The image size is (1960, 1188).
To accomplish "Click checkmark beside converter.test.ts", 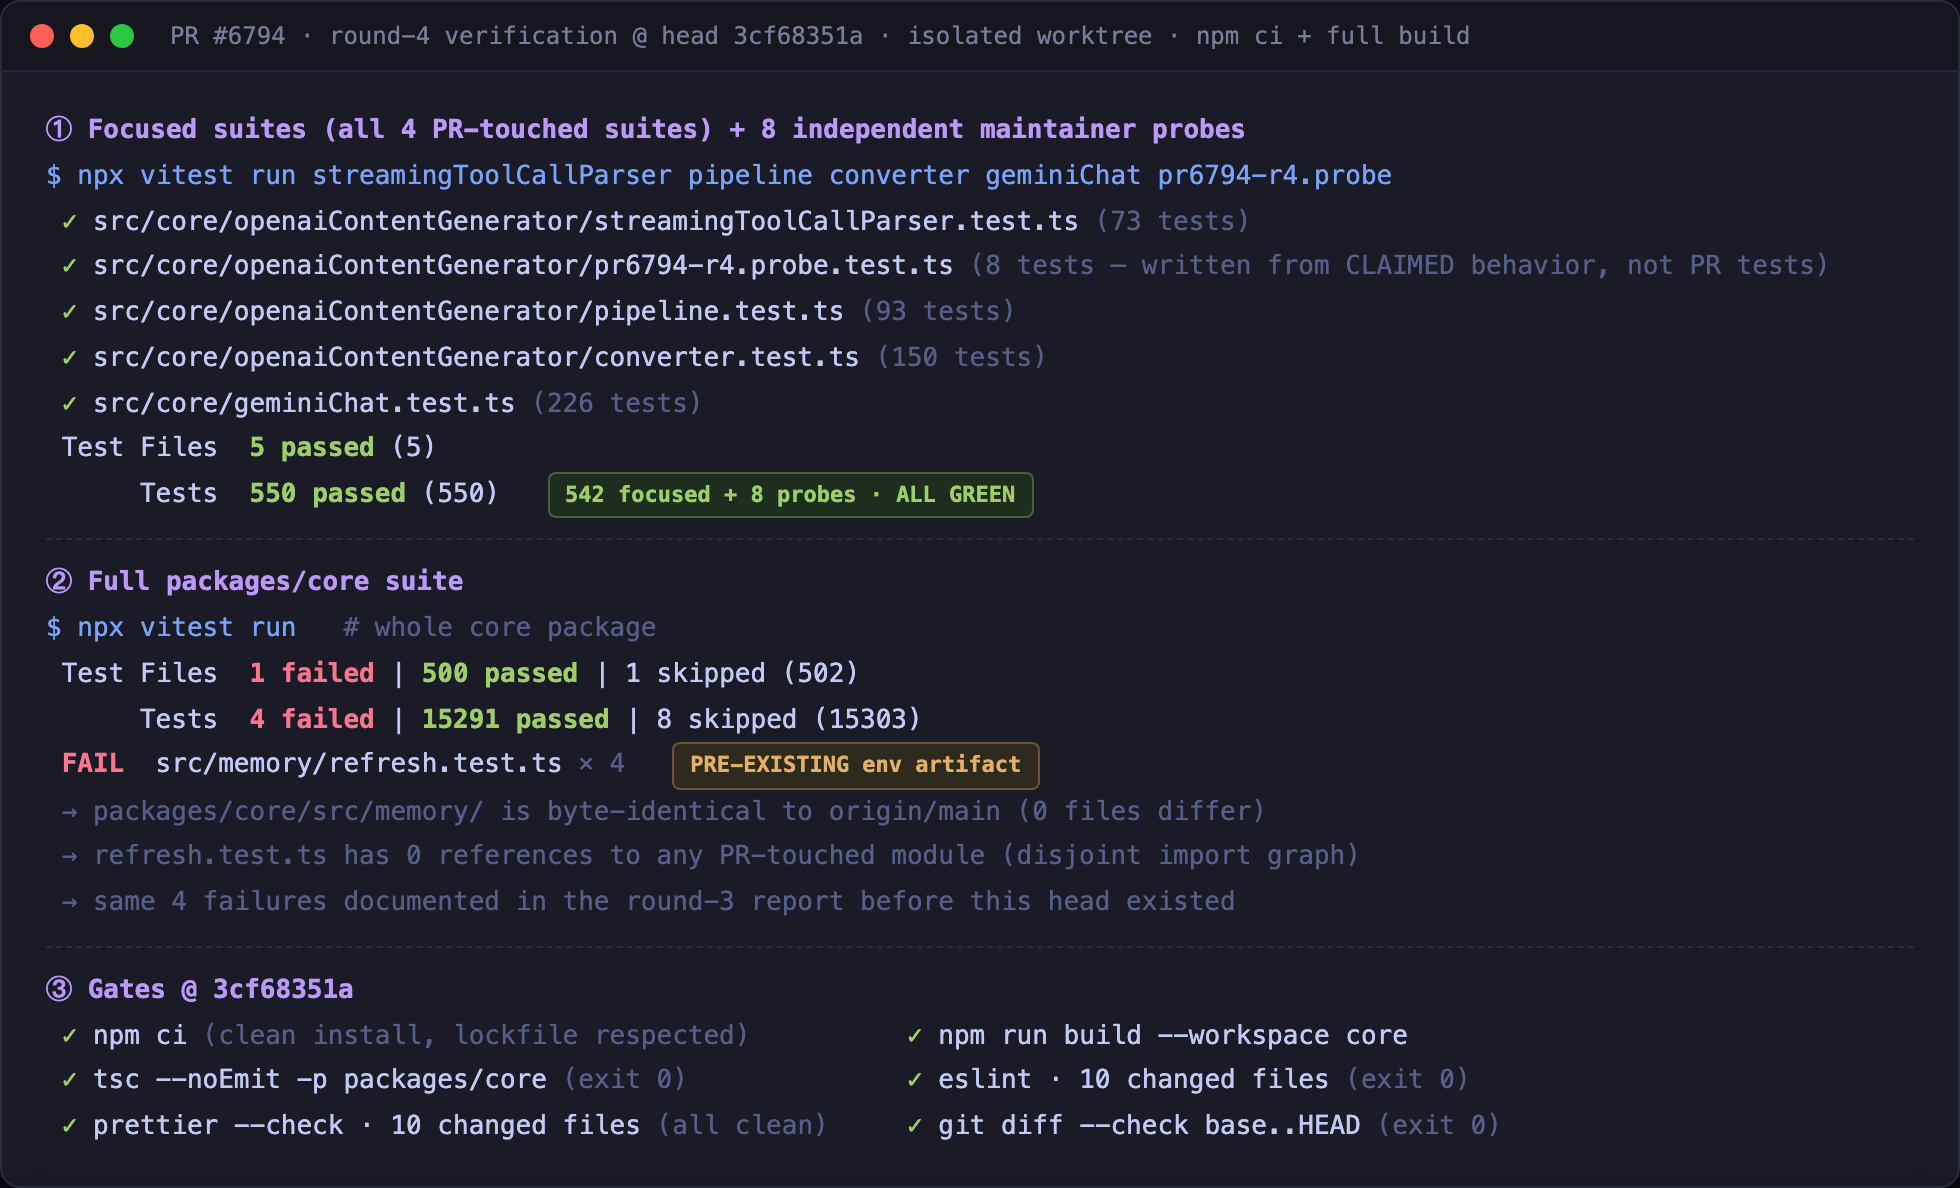I will point(69,357).
